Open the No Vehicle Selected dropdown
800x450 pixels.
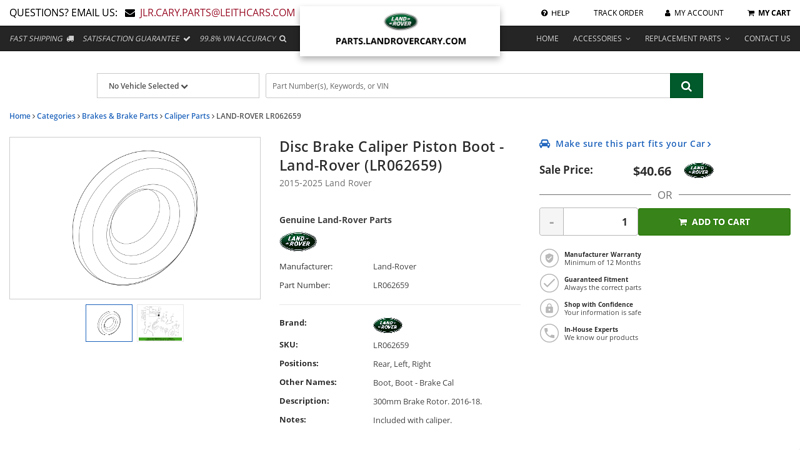pyautogui.click(x=178, y=86)
